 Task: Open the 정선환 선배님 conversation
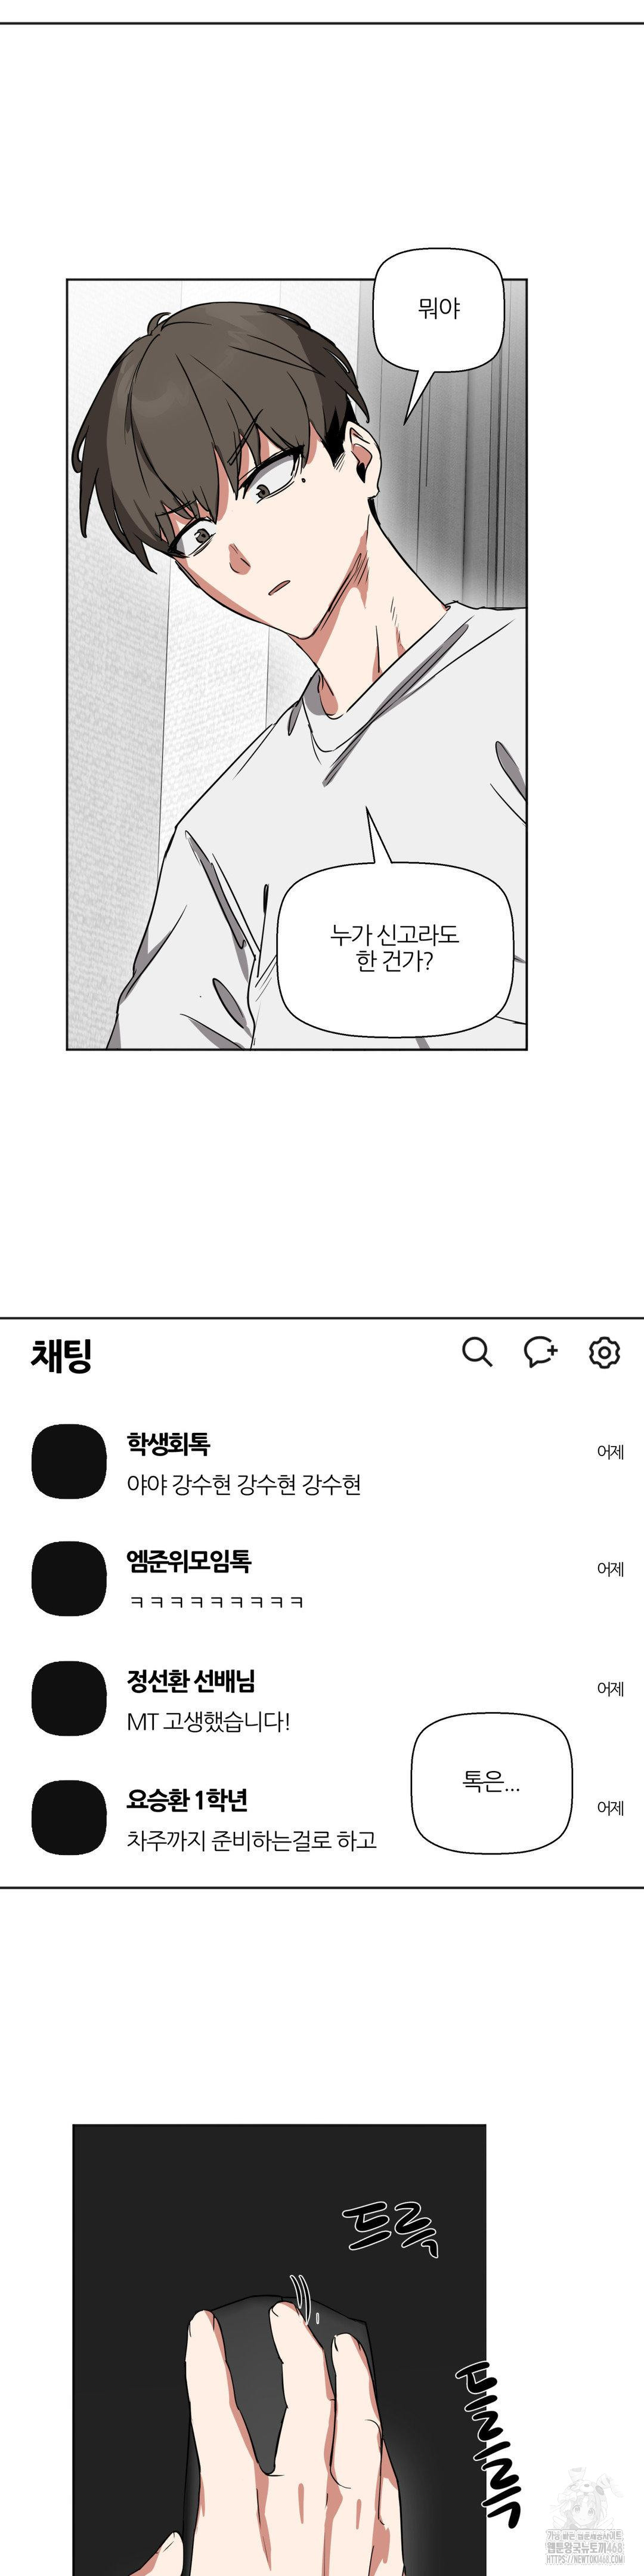point(322,1698)
